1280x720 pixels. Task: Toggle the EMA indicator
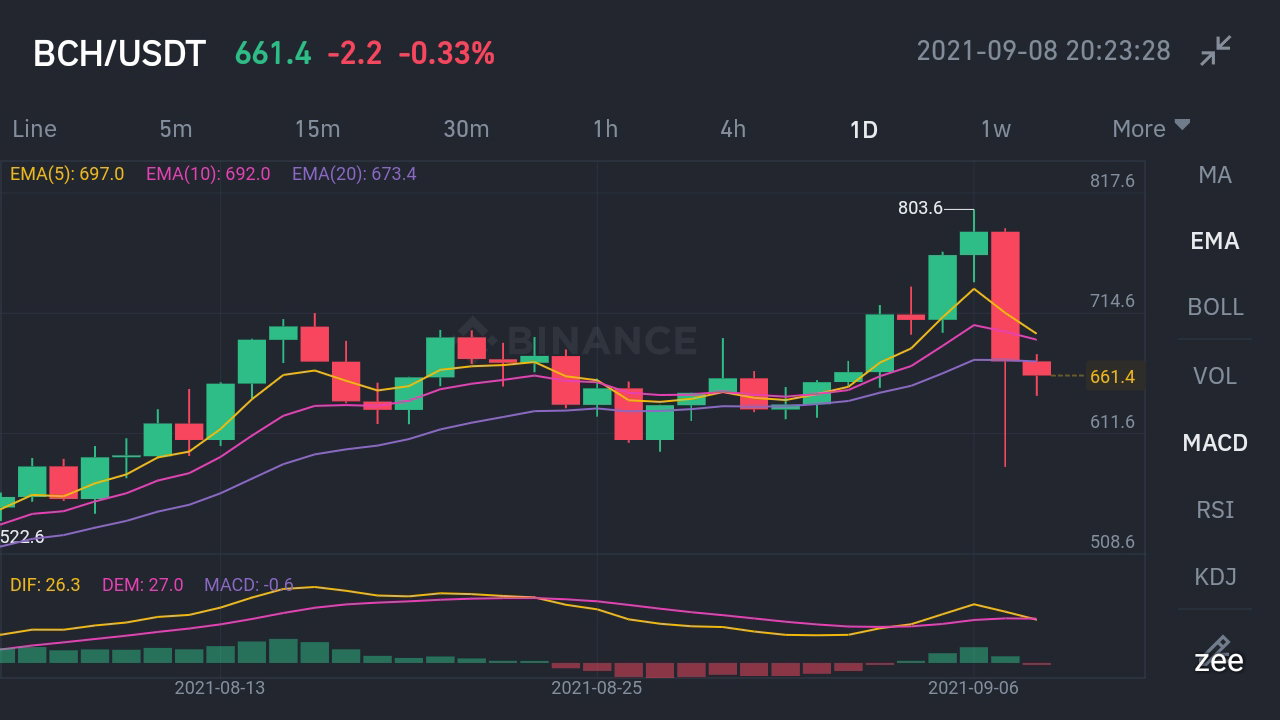(1215, 241)
